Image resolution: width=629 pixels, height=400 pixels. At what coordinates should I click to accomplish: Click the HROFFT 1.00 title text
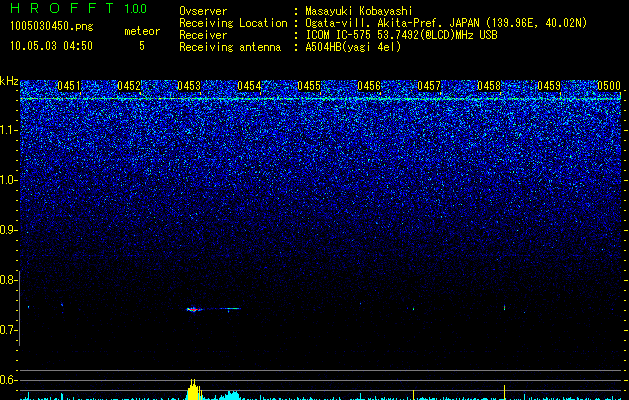pos(79,8)
